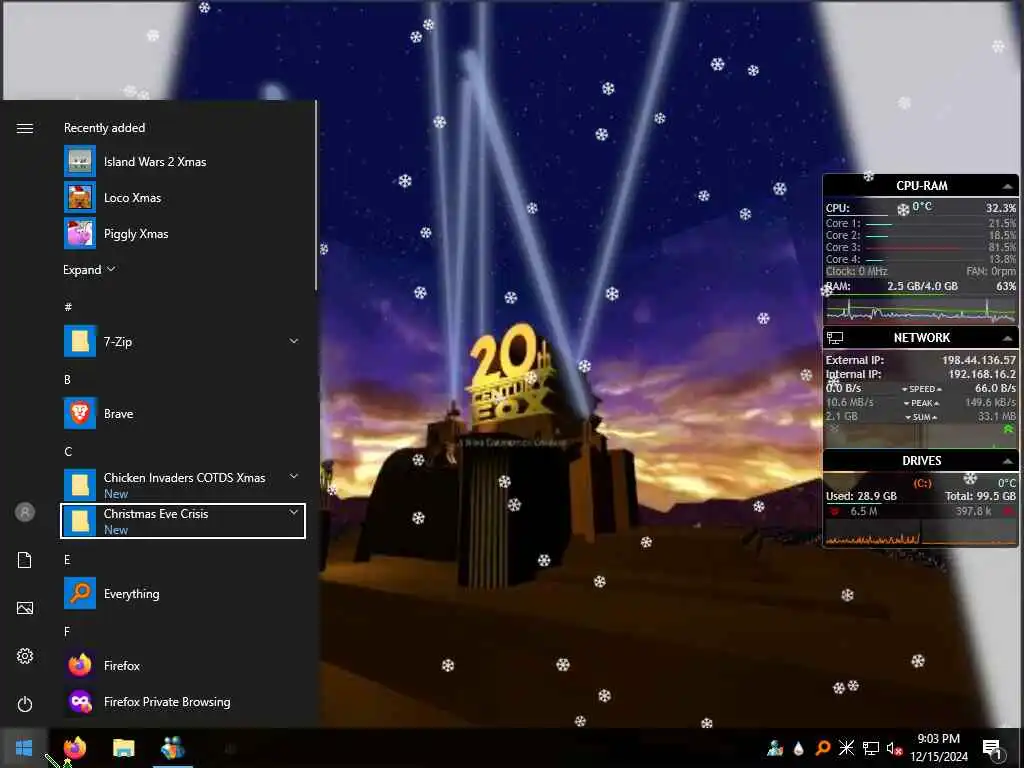Screen dimensions: 1024x768
Task: Click the PEAK selector in Network widget
Action: (921, 403)
